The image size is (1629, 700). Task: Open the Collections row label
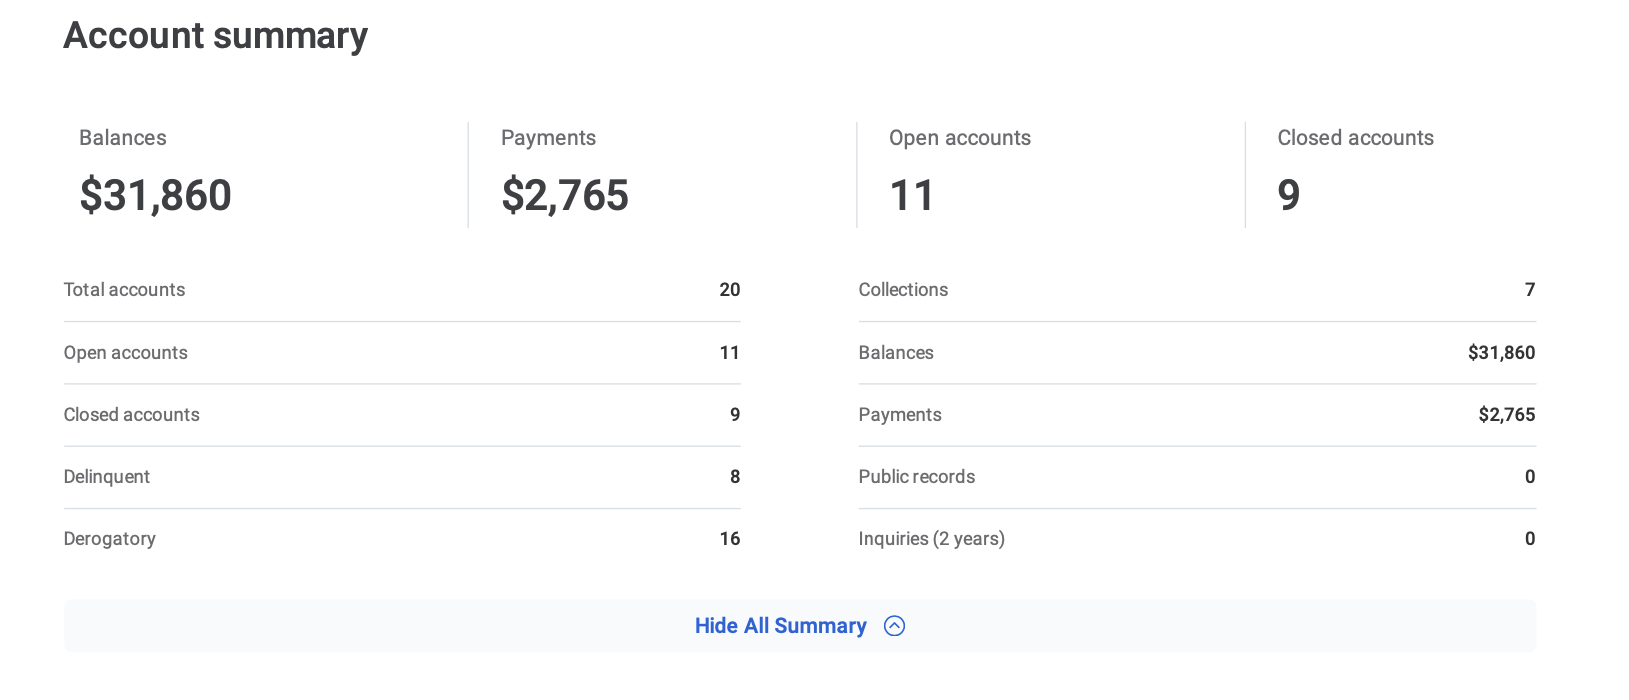coord(903,290)
